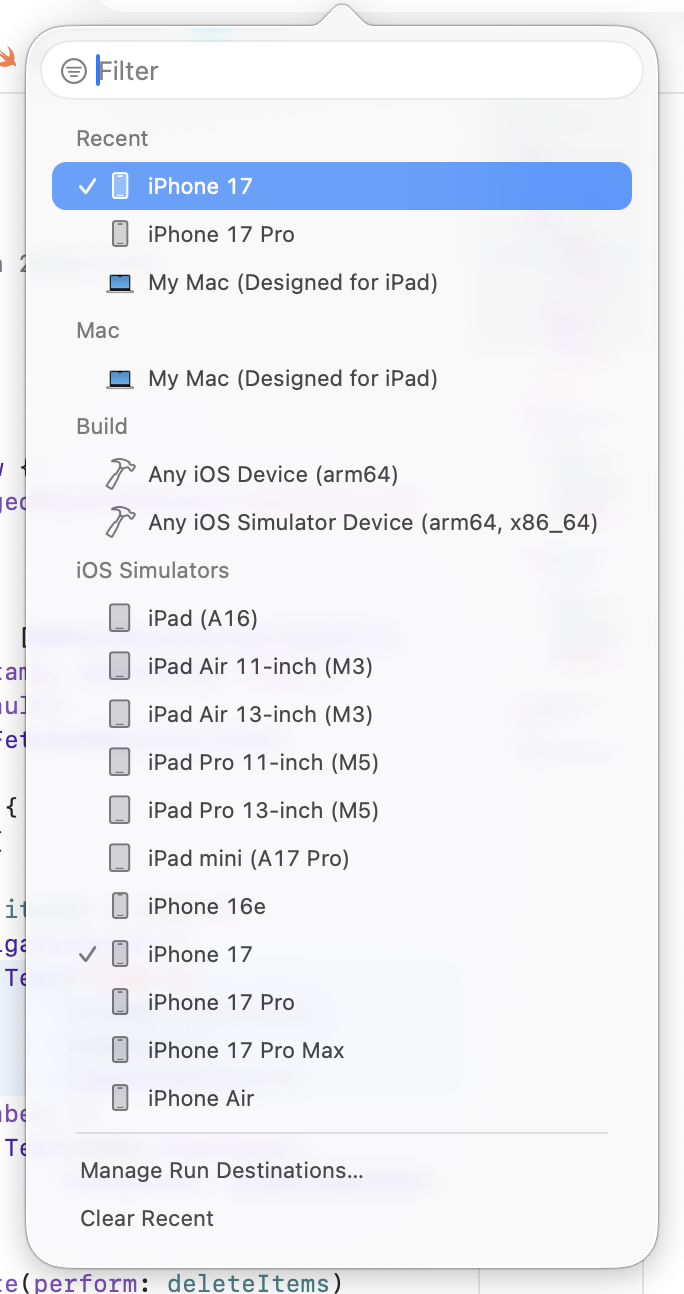Click the iPad mini (A17 Pro) tablet icon
The height and width of the screenshot is (1294, 684).
pos(120,859)
